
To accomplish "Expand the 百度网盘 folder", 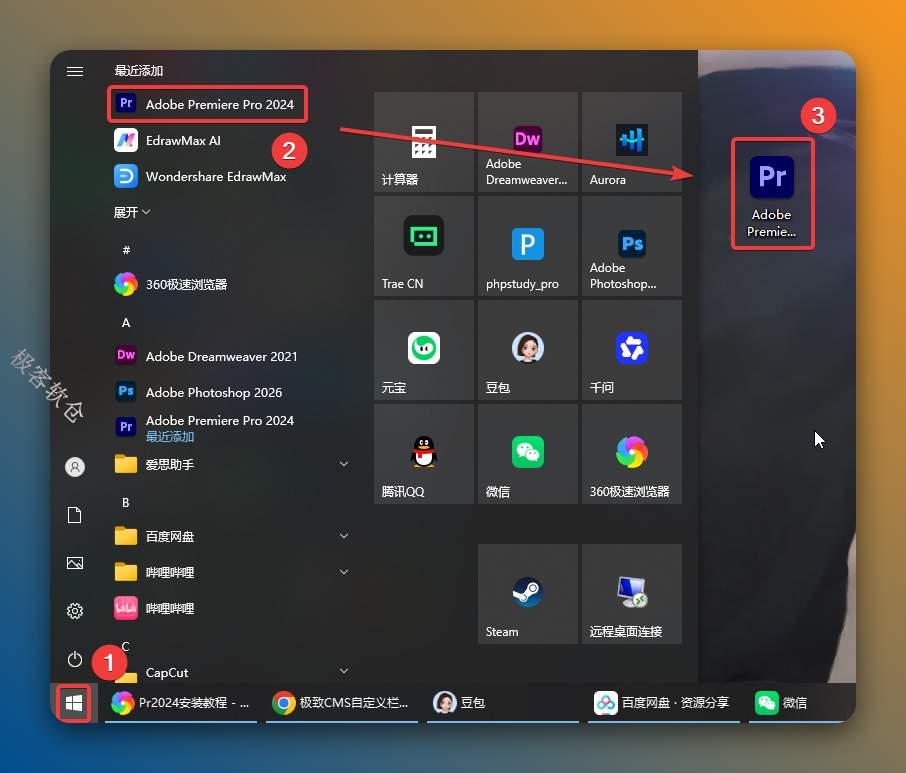I will (231, 536).
